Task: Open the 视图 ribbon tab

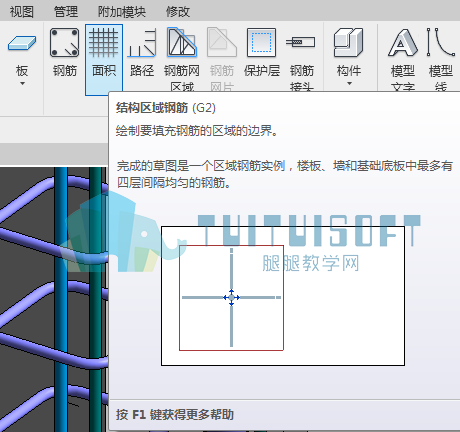Action: 22,12
